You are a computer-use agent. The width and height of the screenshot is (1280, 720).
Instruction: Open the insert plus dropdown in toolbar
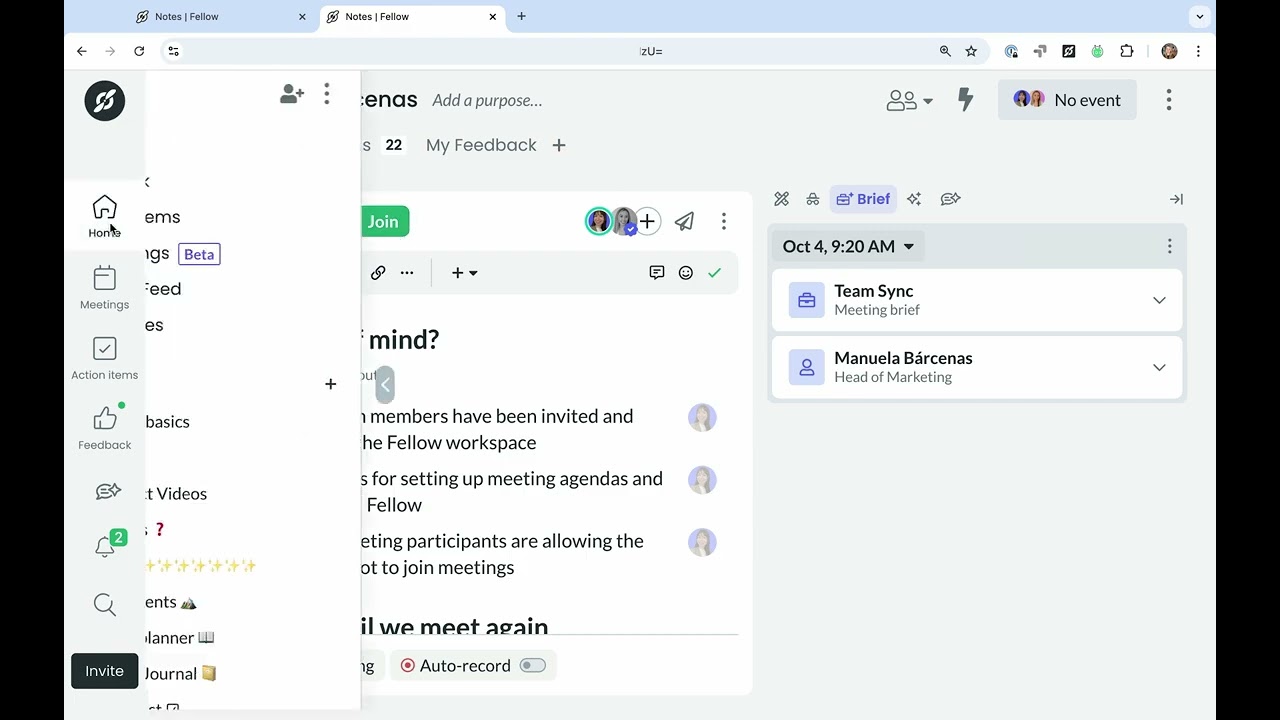click(464, 273)
